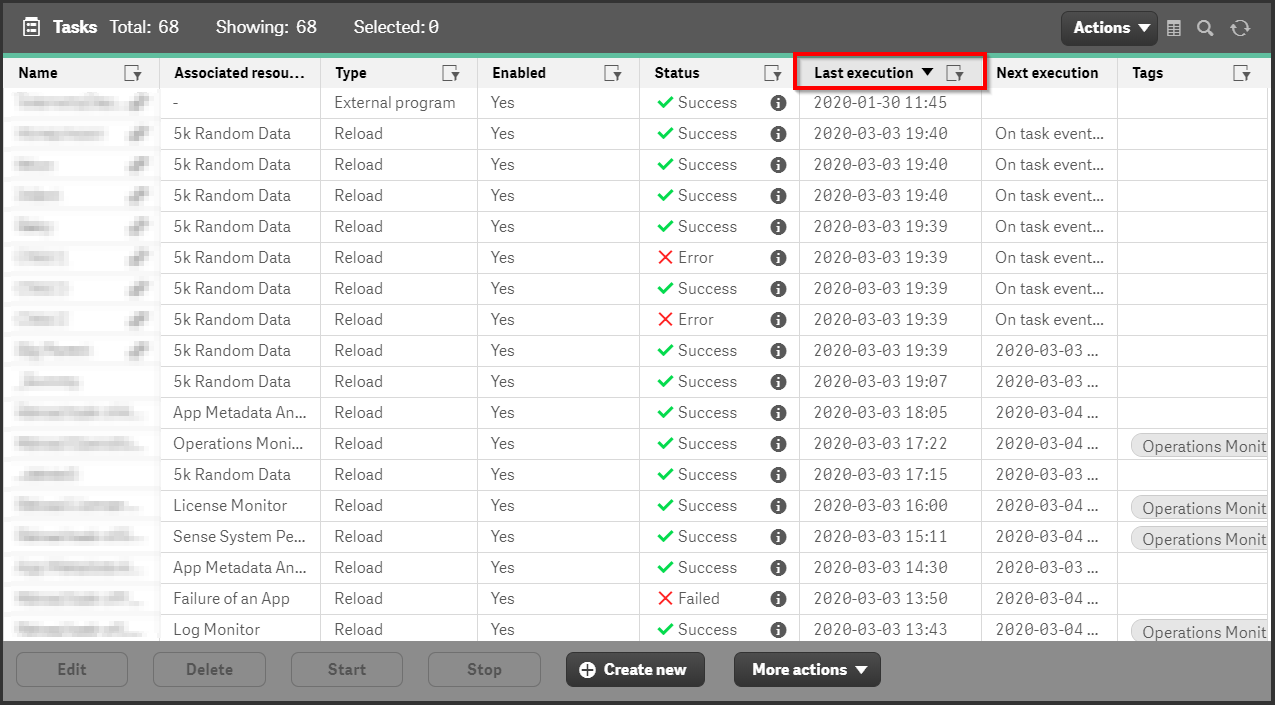This screenshot has width=1275, height=705.
Task: Click the Delete button
Action: click(x=209, y=670)
